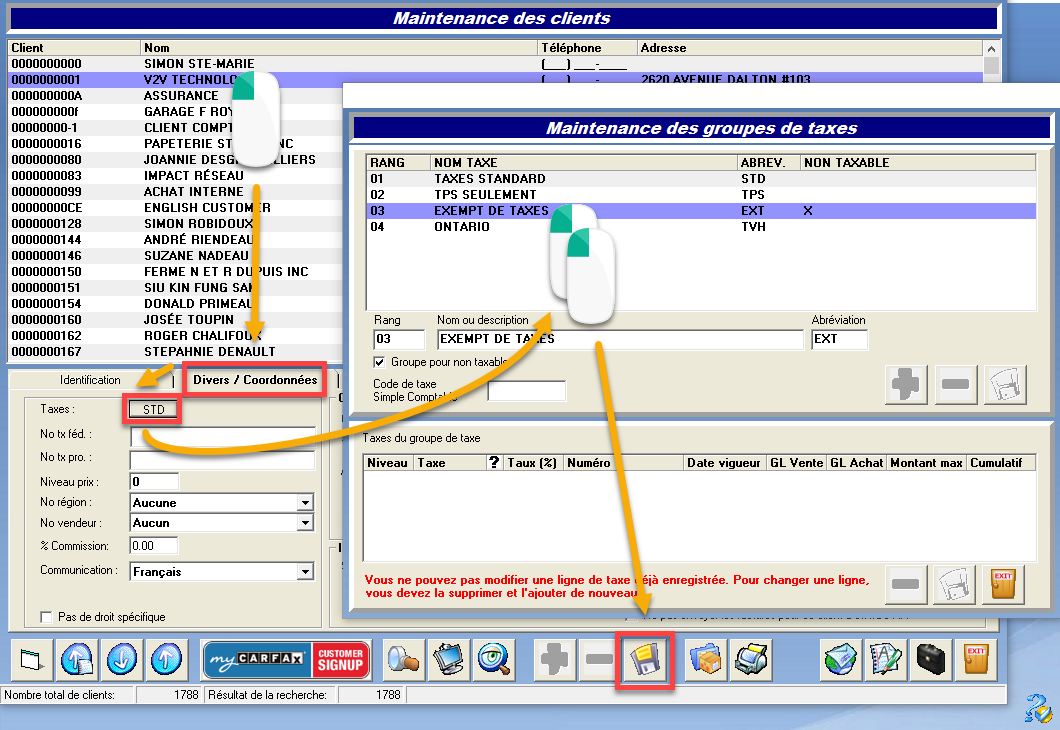Select client SUZANE NADEAU in the list
This screenshot has width=1060, height=730.
click(176, 256)
